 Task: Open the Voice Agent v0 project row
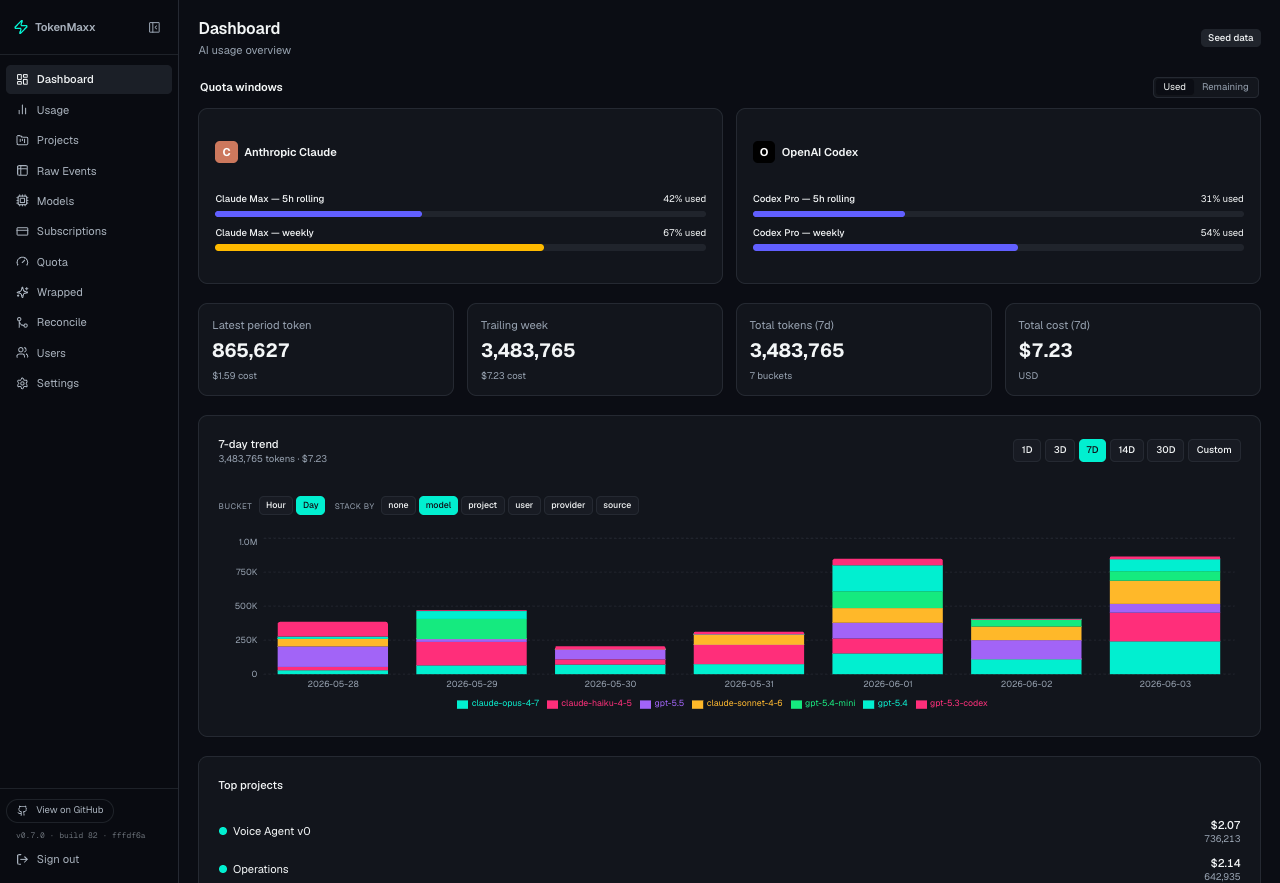[729, 831]
